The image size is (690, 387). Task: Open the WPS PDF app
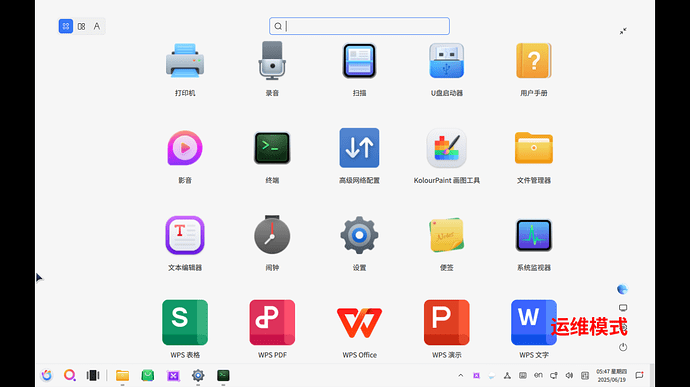[x=272, y=322]
